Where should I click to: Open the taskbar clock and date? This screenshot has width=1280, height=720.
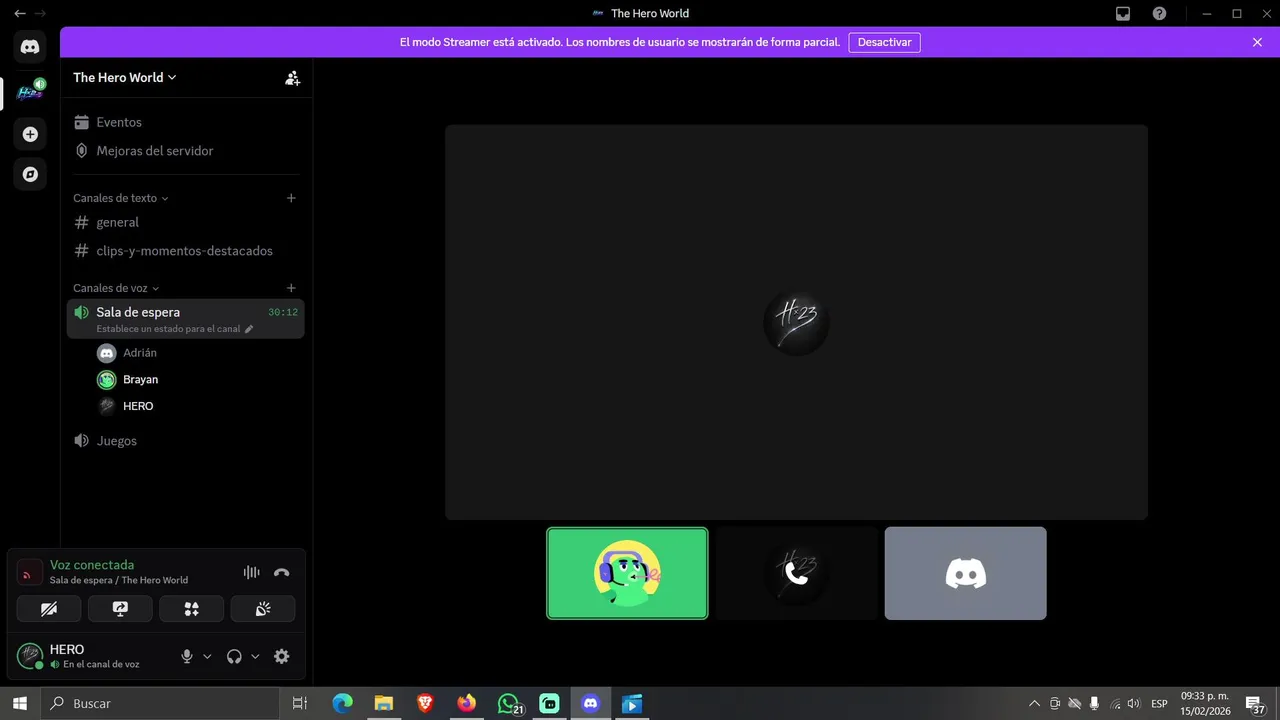coord(1205,703)
